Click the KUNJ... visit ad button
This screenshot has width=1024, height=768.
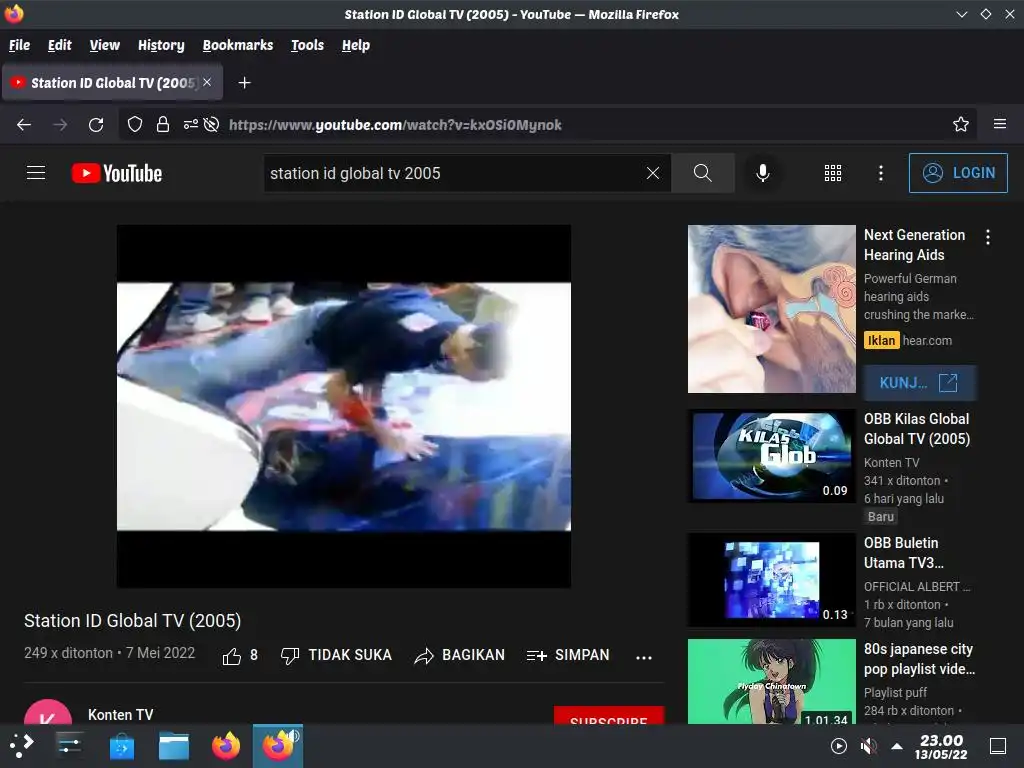click(920, 383)
